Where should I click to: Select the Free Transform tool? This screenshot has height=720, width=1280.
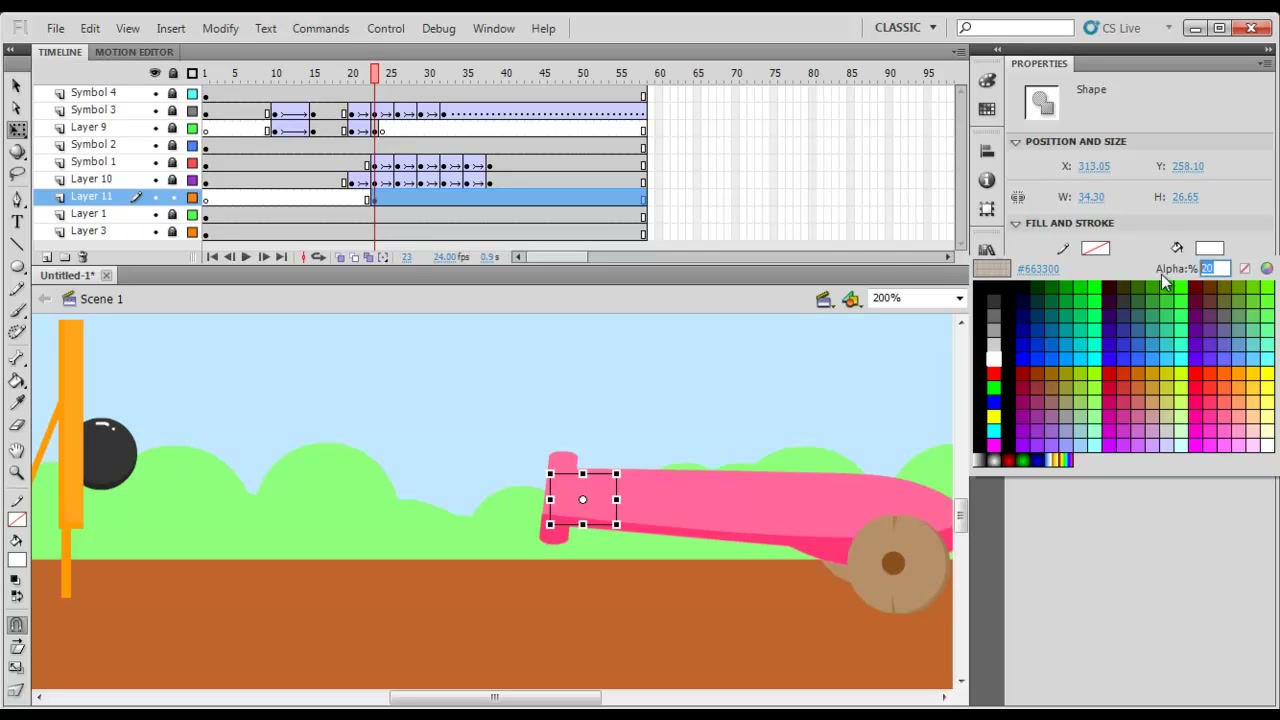17,130
